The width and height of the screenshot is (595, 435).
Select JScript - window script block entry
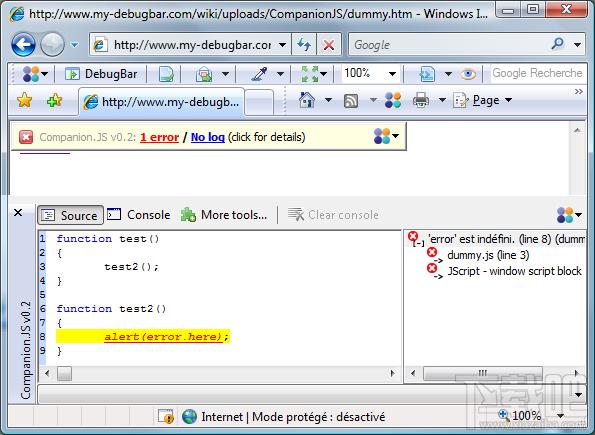point(514,271)
